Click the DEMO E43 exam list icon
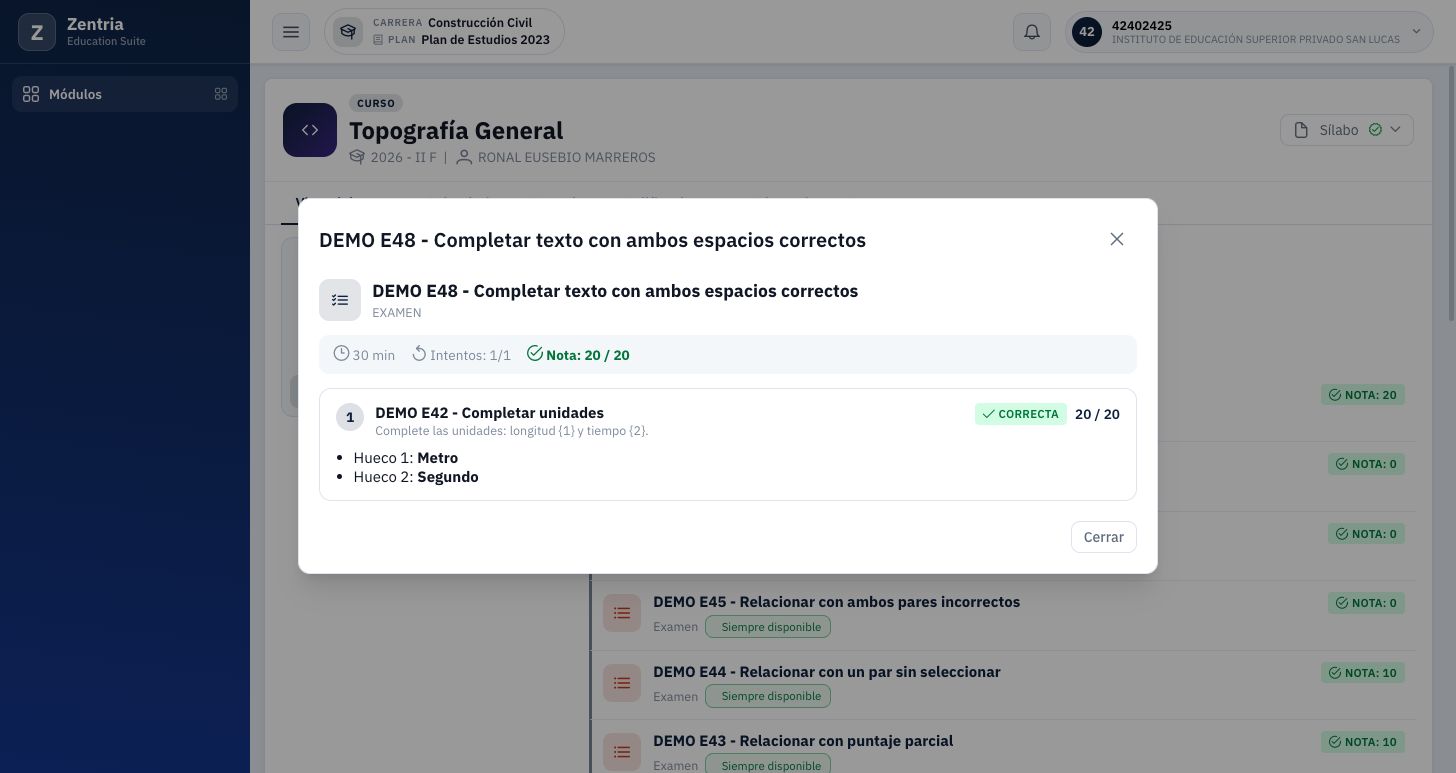The image size is (1456, 773). tap(622, 752)
